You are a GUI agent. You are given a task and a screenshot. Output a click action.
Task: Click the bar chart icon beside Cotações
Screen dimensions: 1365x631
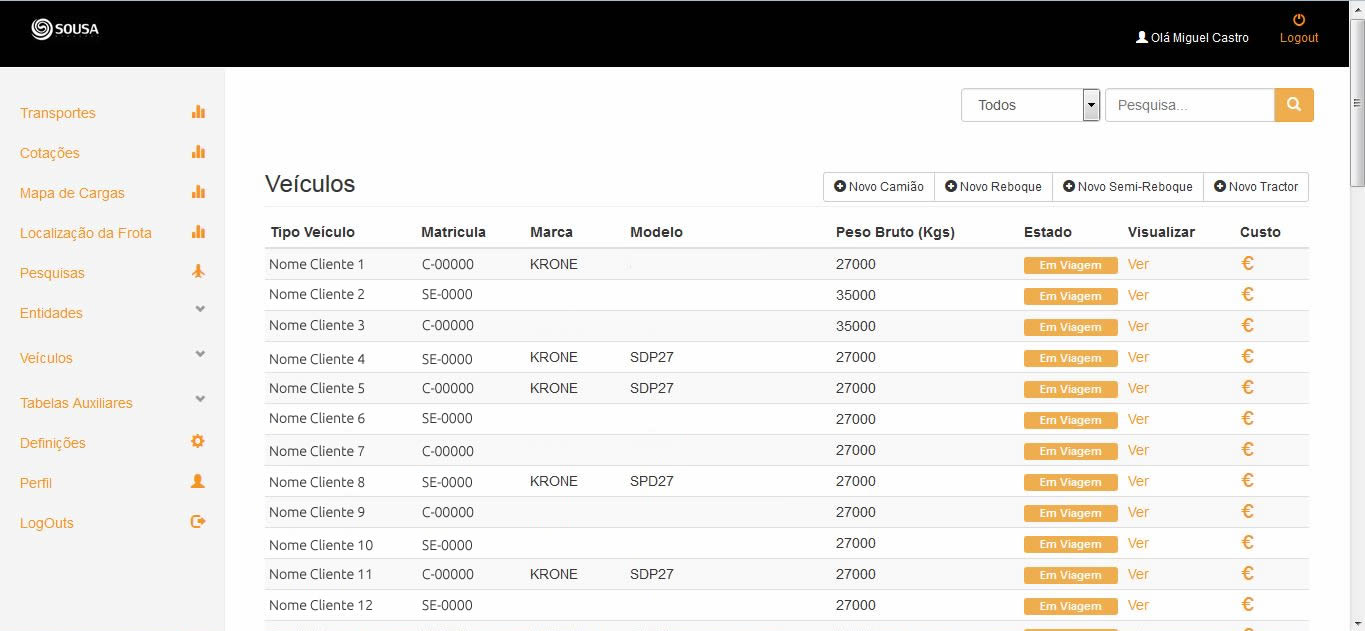(x=198, y=152)
